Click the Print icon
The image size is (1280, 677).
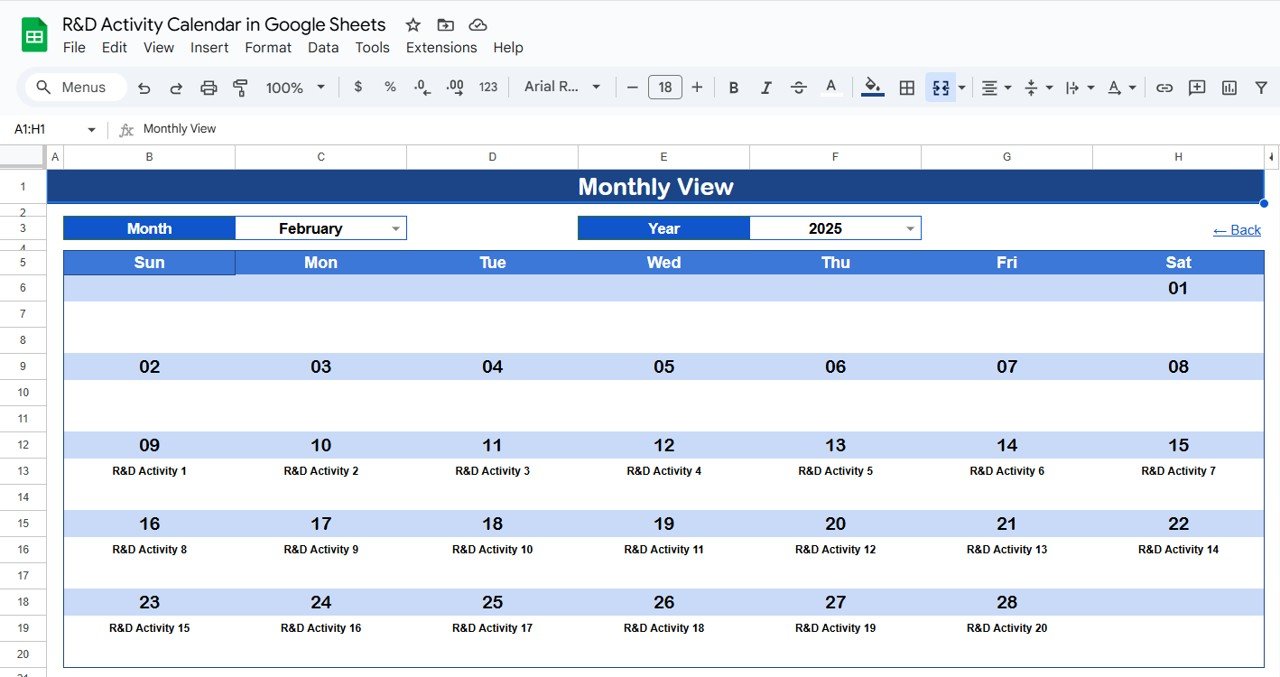coord(209,87)
